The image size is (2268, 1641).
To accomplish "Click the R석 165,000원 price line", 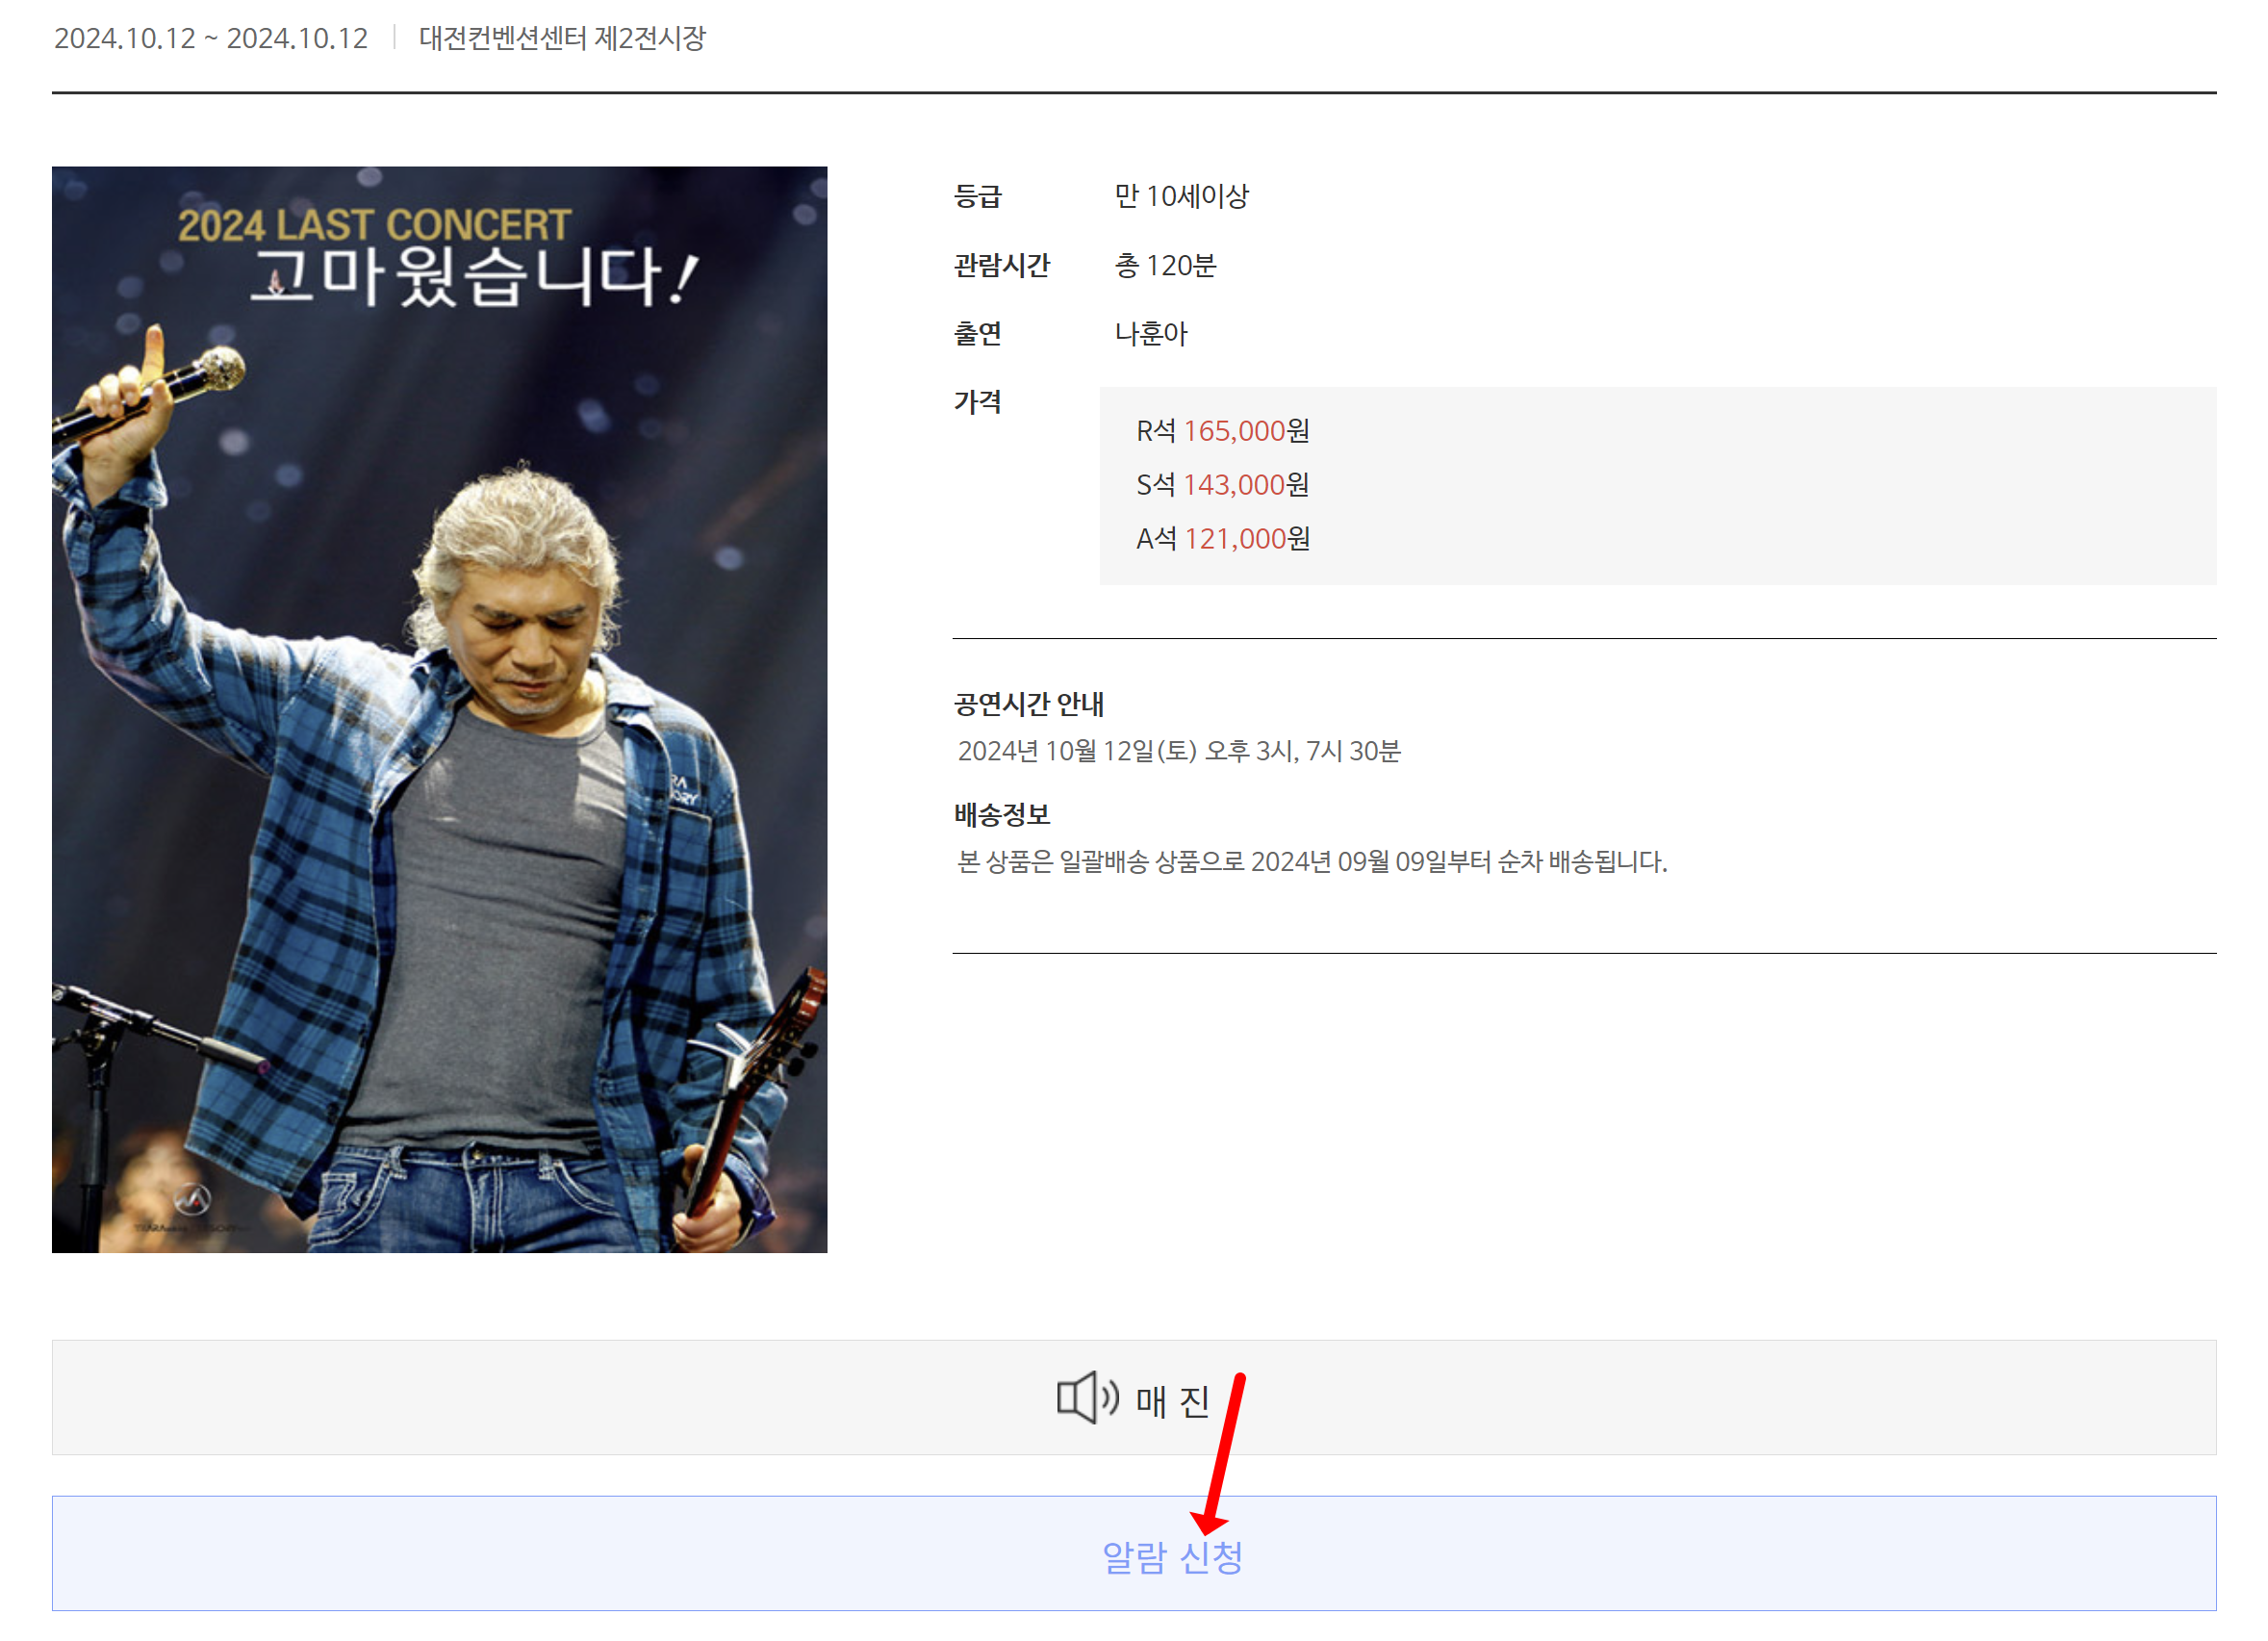I will [1222, 431].
